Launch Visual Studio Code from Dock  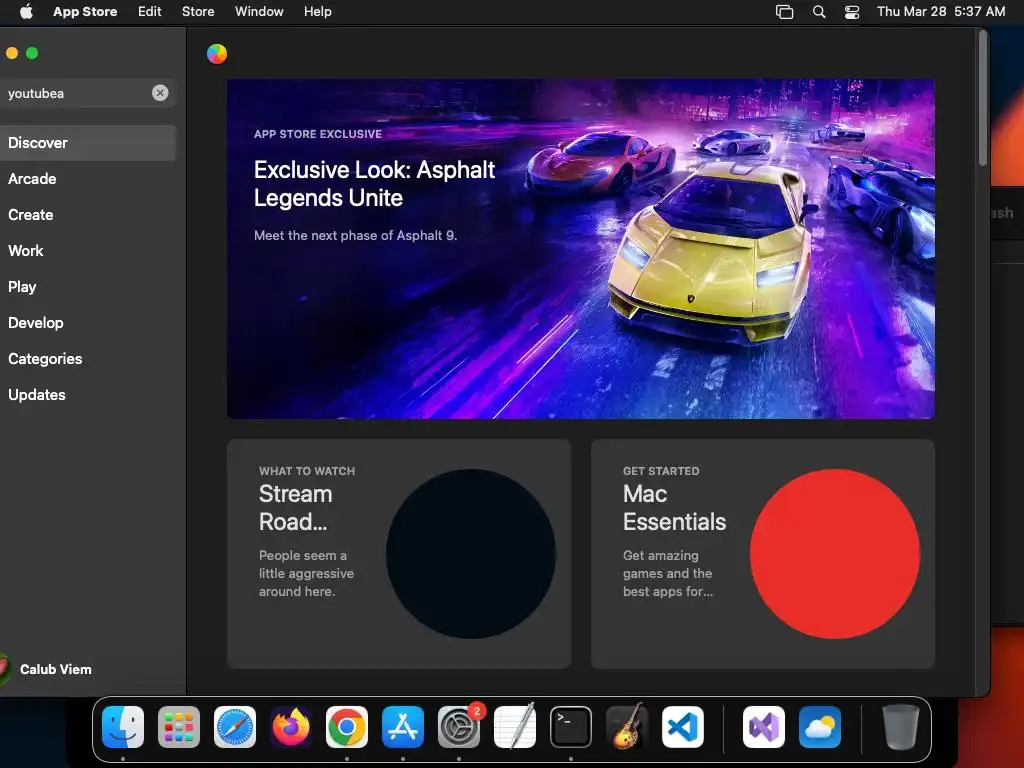[x=683, y=727]
